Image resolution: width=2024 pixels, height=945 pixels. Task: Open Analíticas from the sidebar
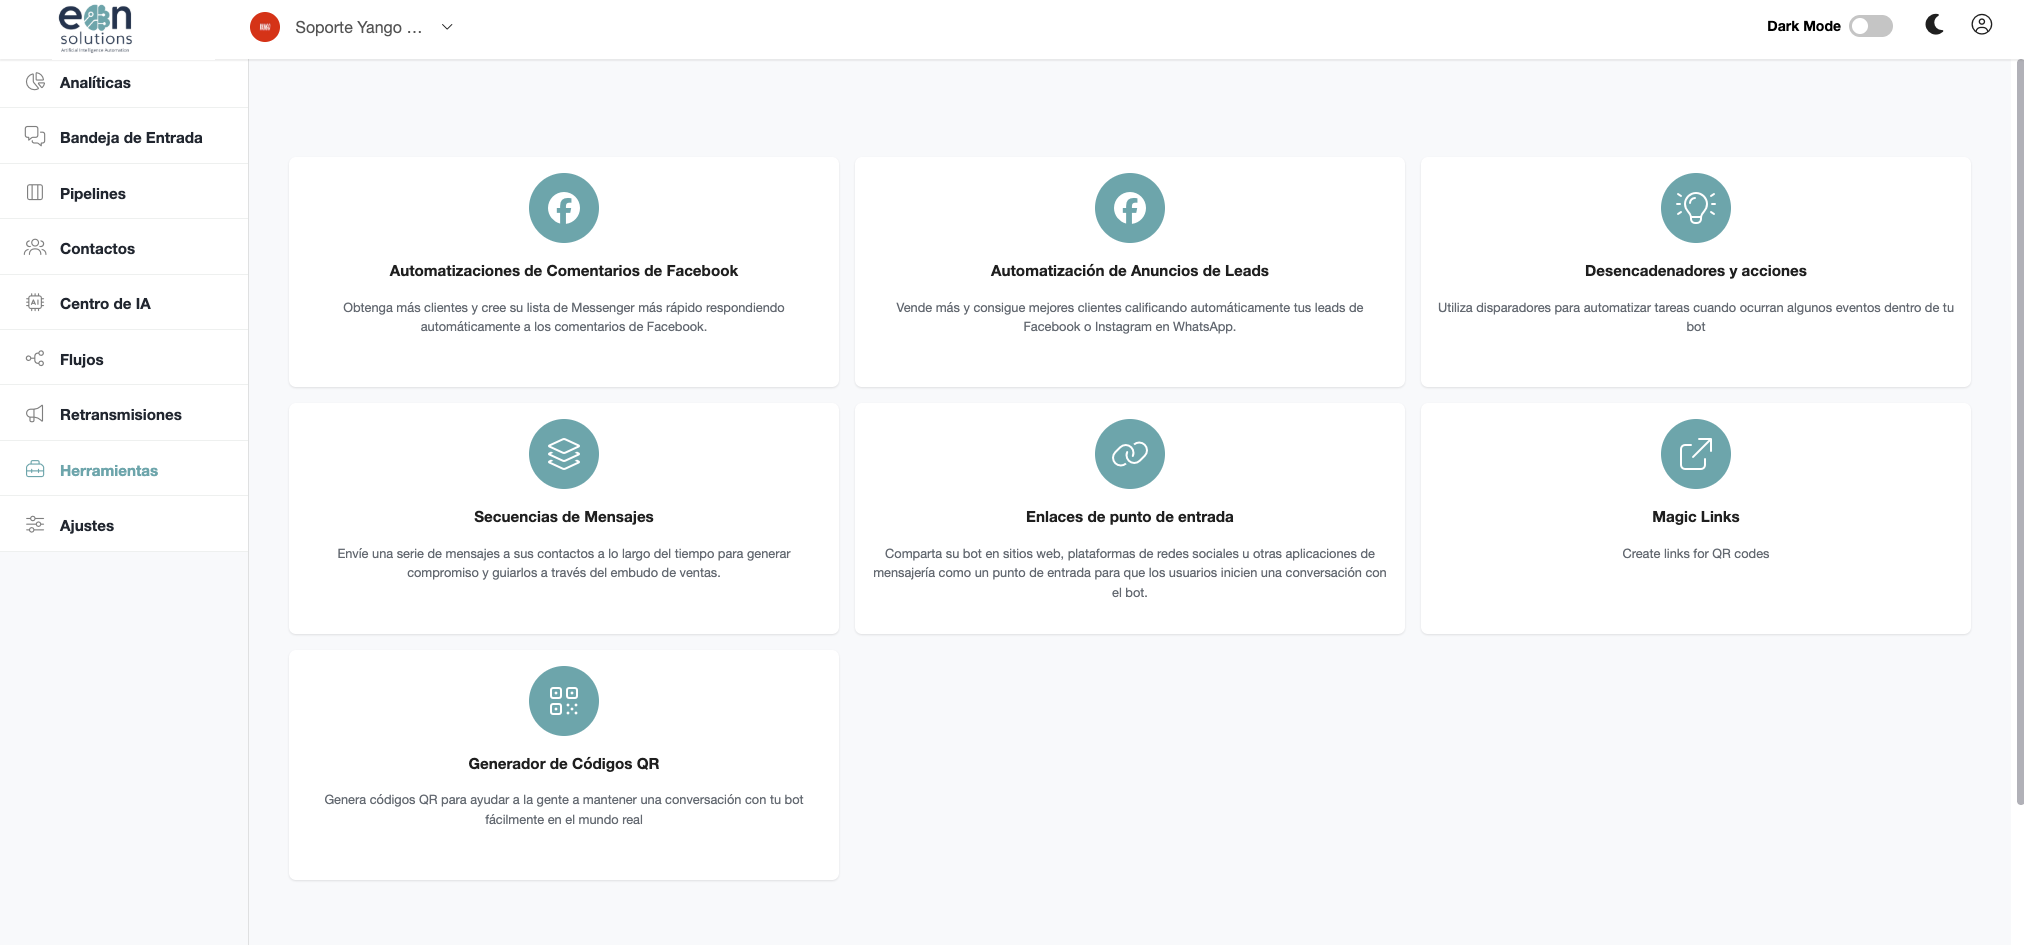124,82
